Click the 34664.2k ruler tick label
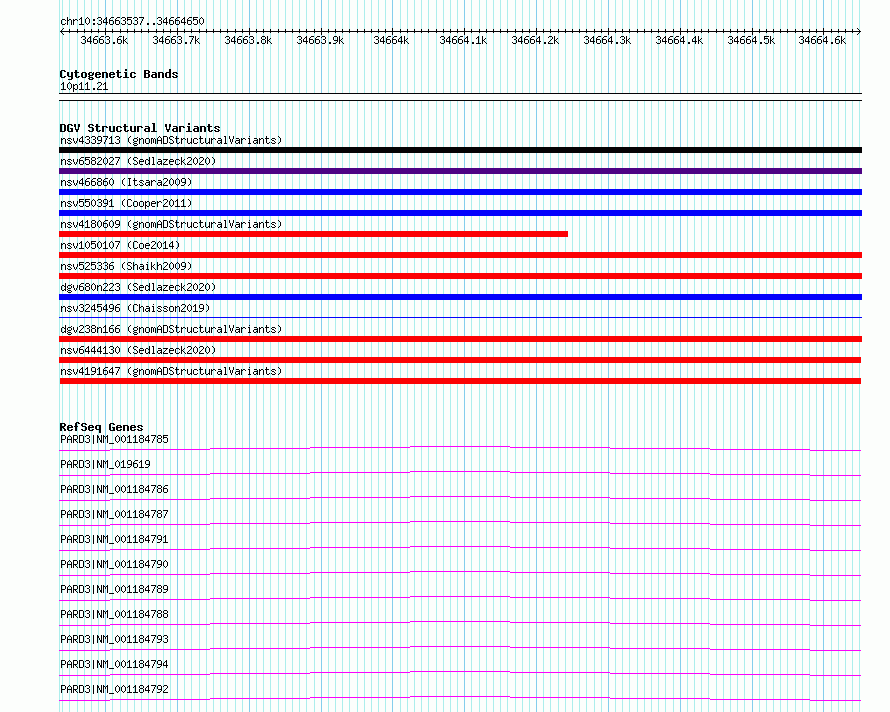The image size is (890, 712). (x=535, y=40)
